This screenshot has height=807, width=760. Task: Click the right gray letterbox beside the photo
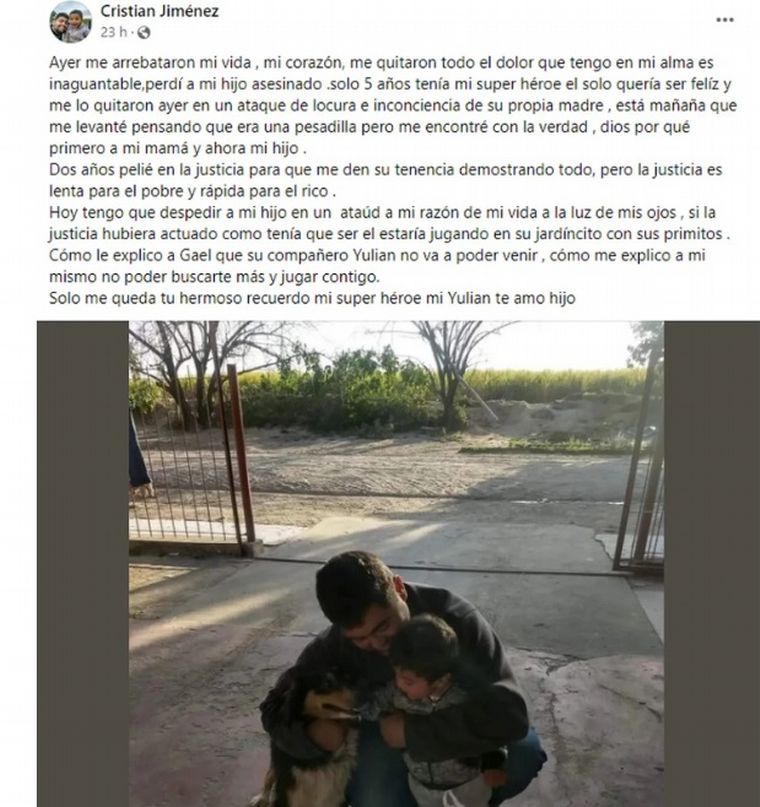coord(712,564)
